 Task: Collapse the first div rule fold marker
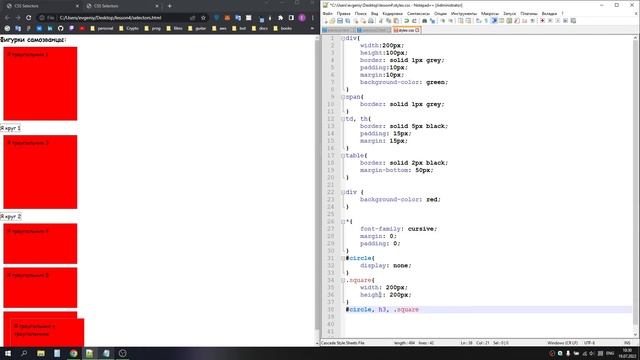coord(343,38)
